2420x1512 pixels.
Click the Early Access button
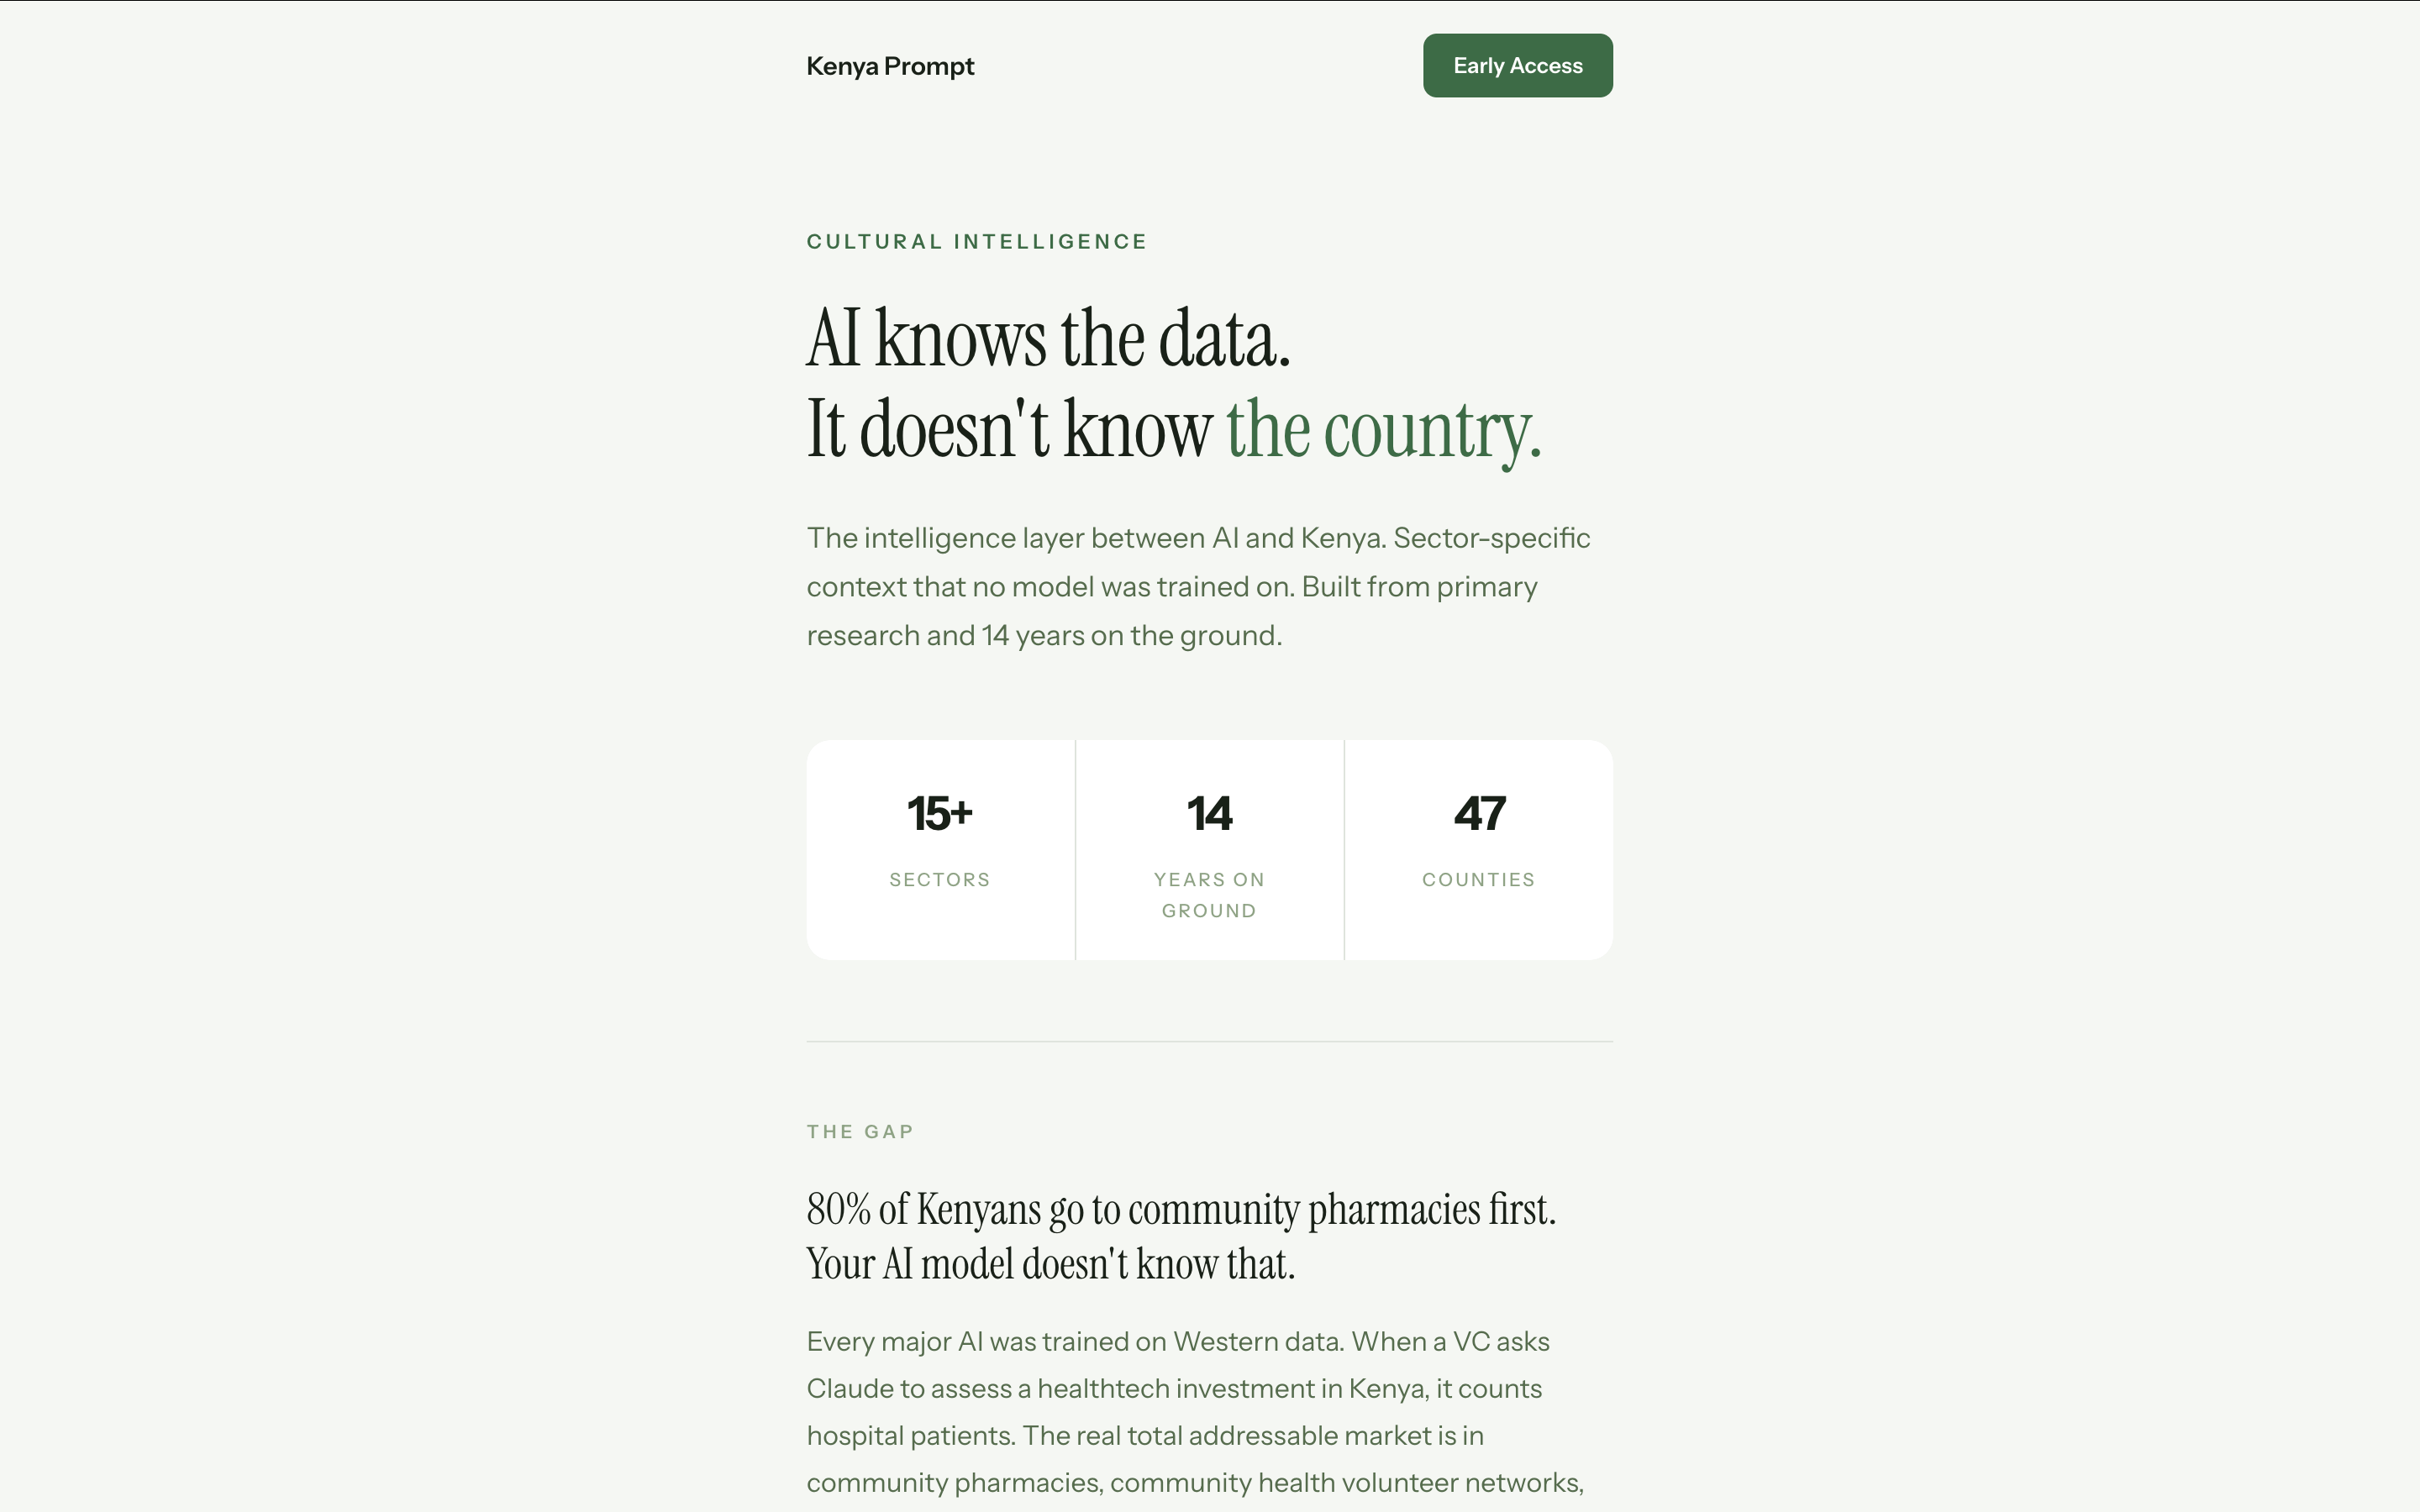1517,66
